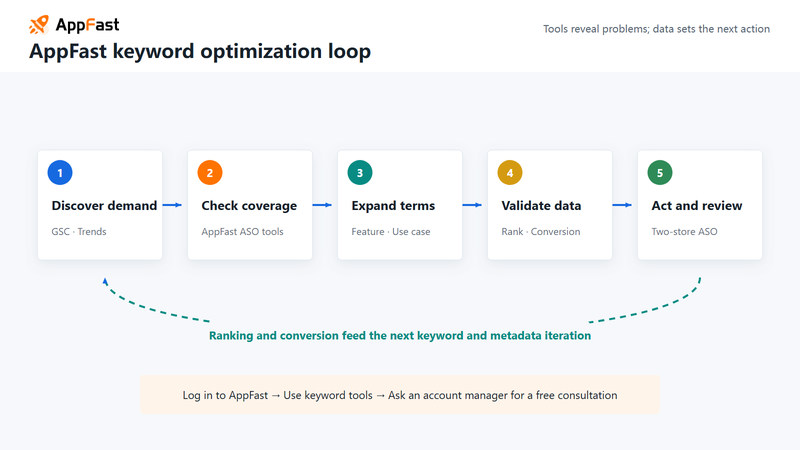Select the yellow step 4 circle
The height and width of the screenshot is (450, 800).
510,172
